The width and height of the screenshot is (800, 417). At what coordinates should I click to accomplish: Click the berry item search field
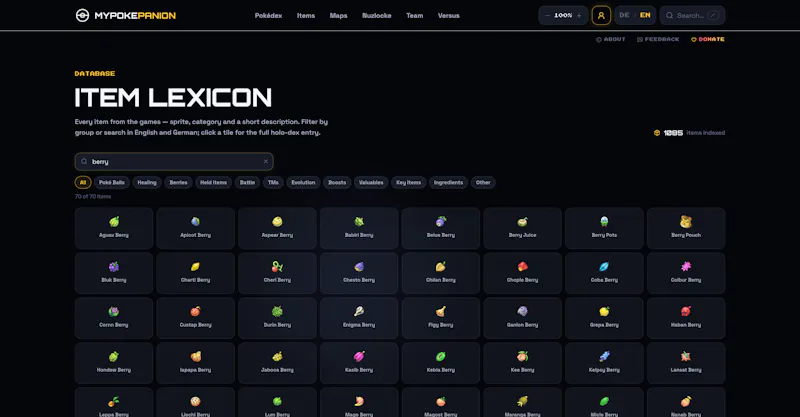(x=174, y=161)
